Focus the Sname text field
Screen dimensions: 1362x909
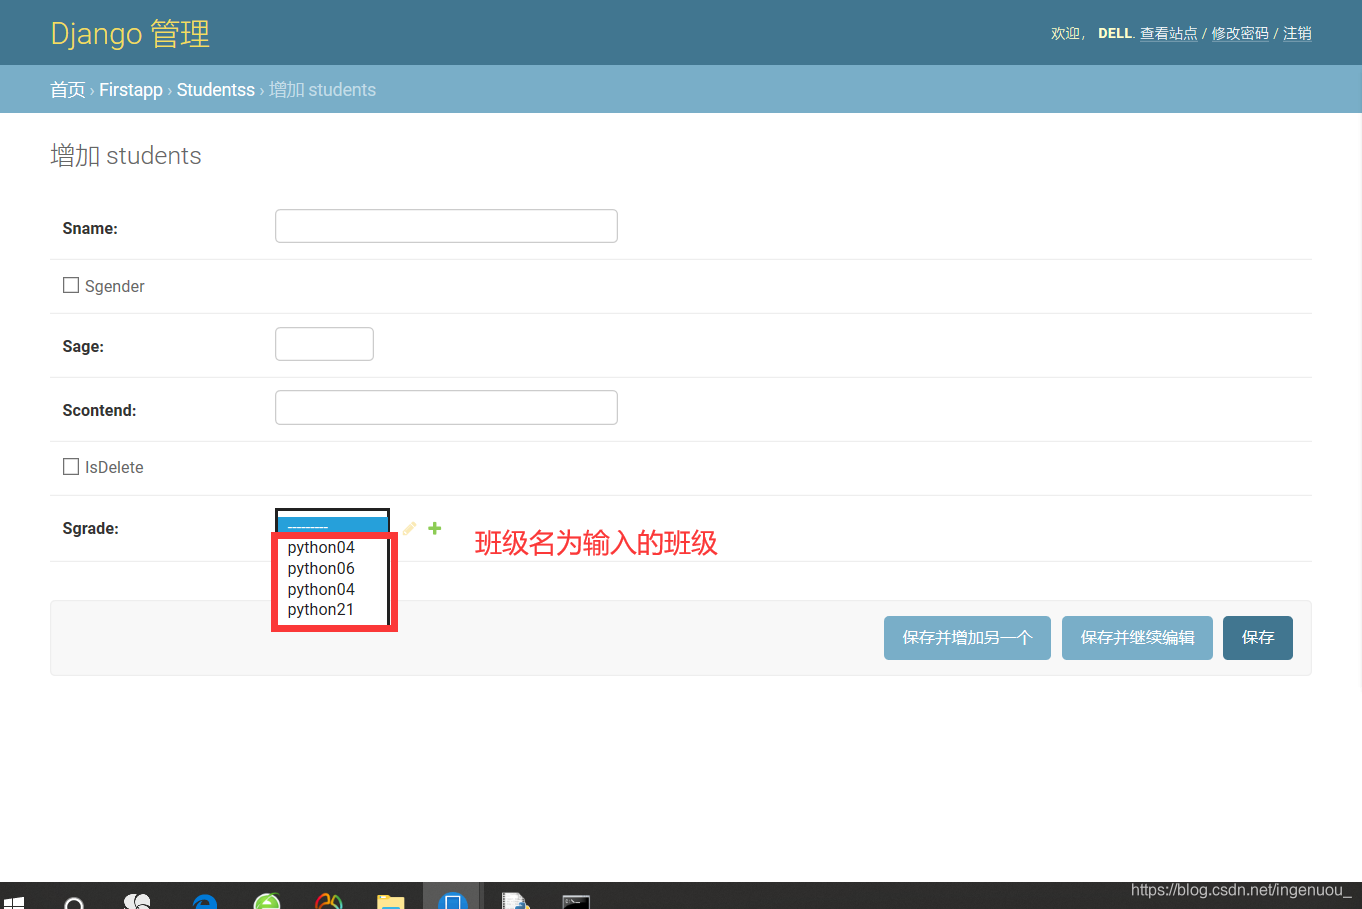[446, 226]
